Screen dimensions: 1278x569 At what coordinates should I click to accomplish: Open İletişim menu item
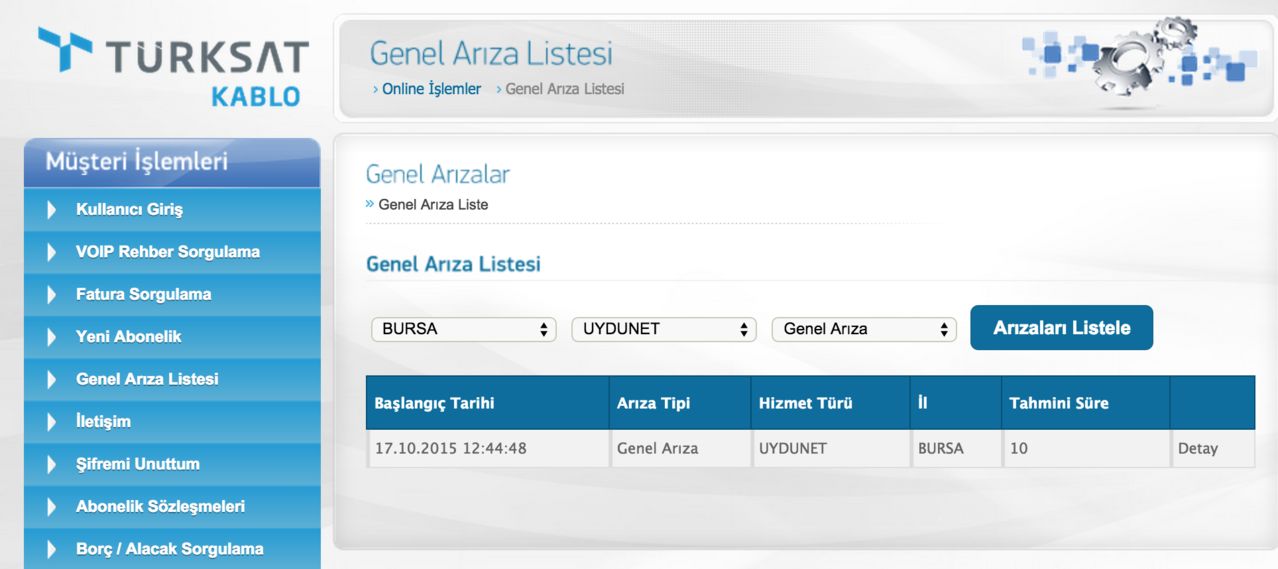coord(172,422)
